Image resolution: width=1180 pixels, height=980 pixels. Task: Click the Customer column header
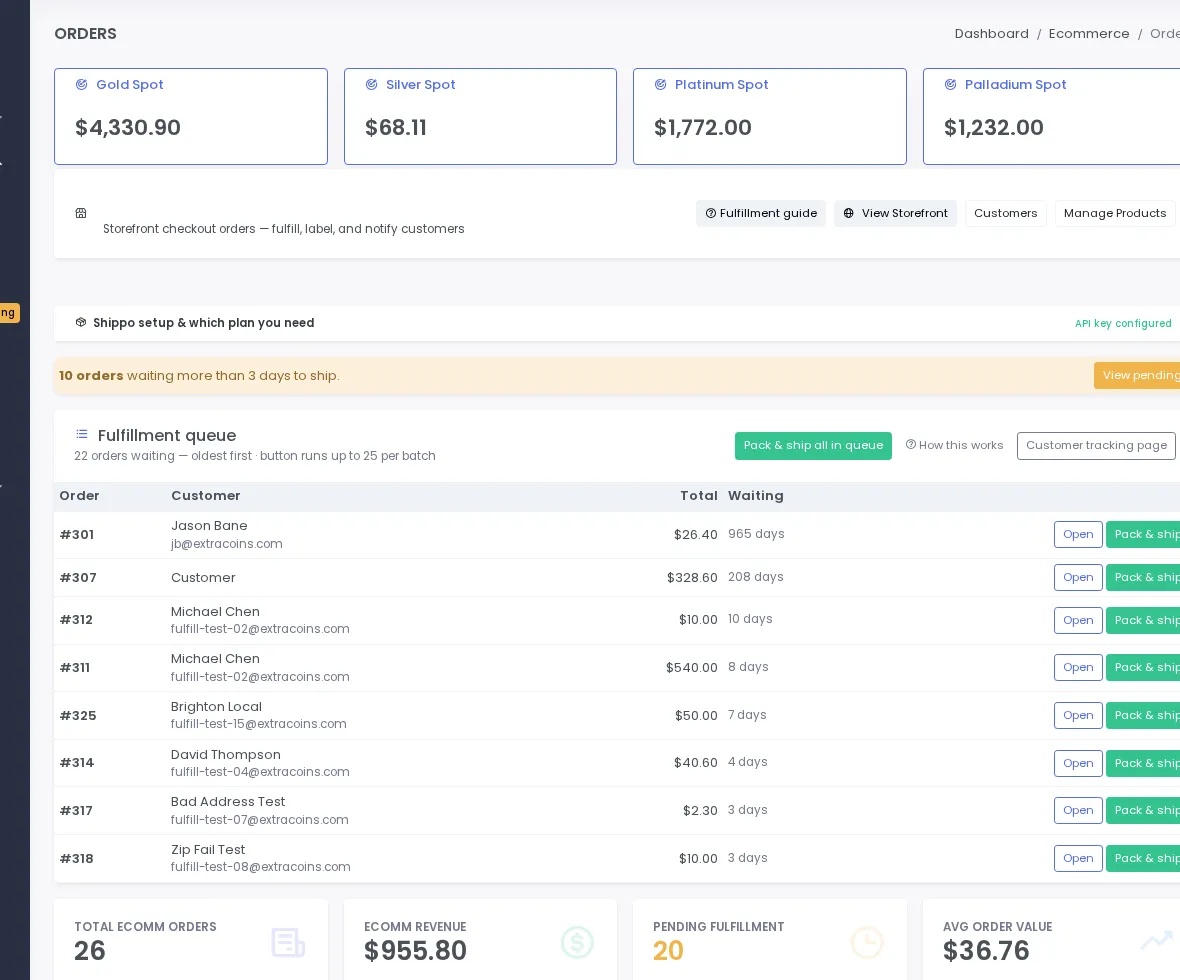tap(205, 496)
